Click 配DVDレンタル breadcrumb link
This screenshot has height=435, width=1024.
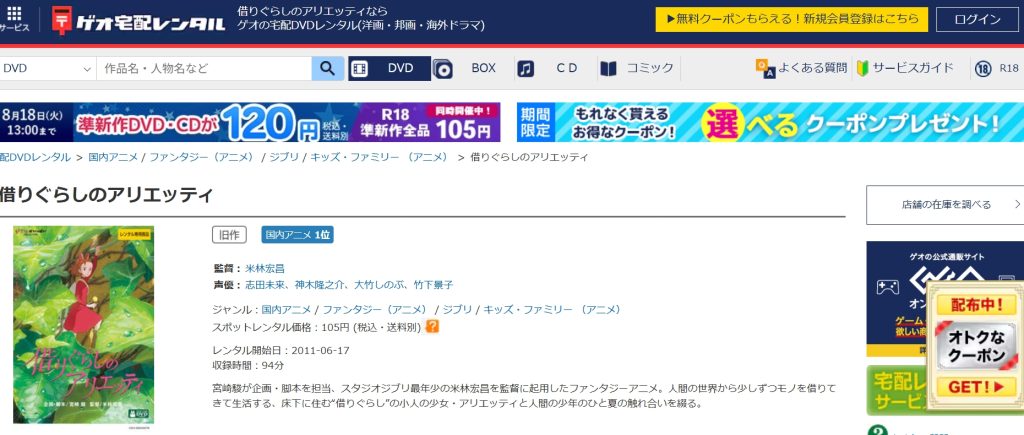35,157
